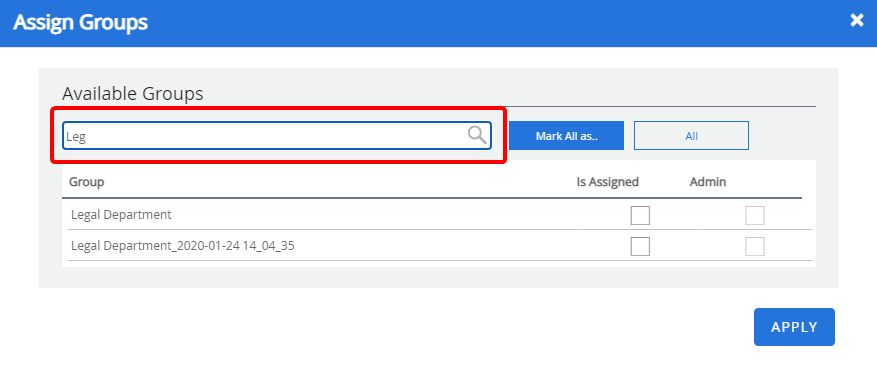
Task: Click the magnifying glass search icon
Action: (477, 135)
